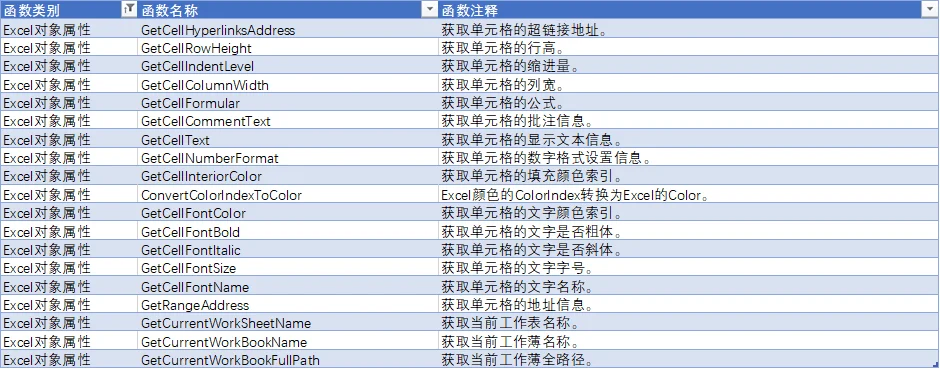Click the comment 获取单元格的文字是否斜体。

(x=531, y=250)
